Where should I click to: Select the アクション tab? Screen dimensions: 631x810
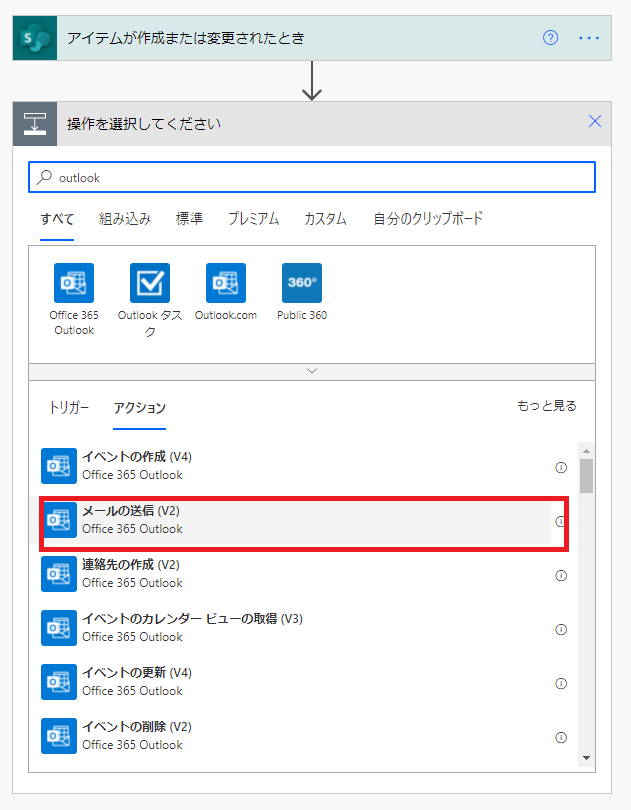(140, 408)
